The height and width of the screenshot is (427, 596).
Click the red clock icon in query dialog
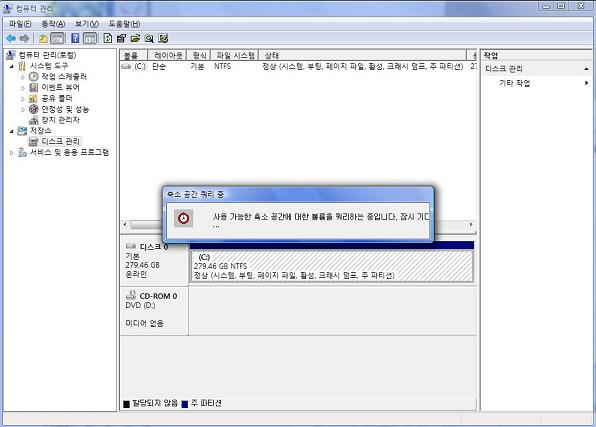click(184, 218)
